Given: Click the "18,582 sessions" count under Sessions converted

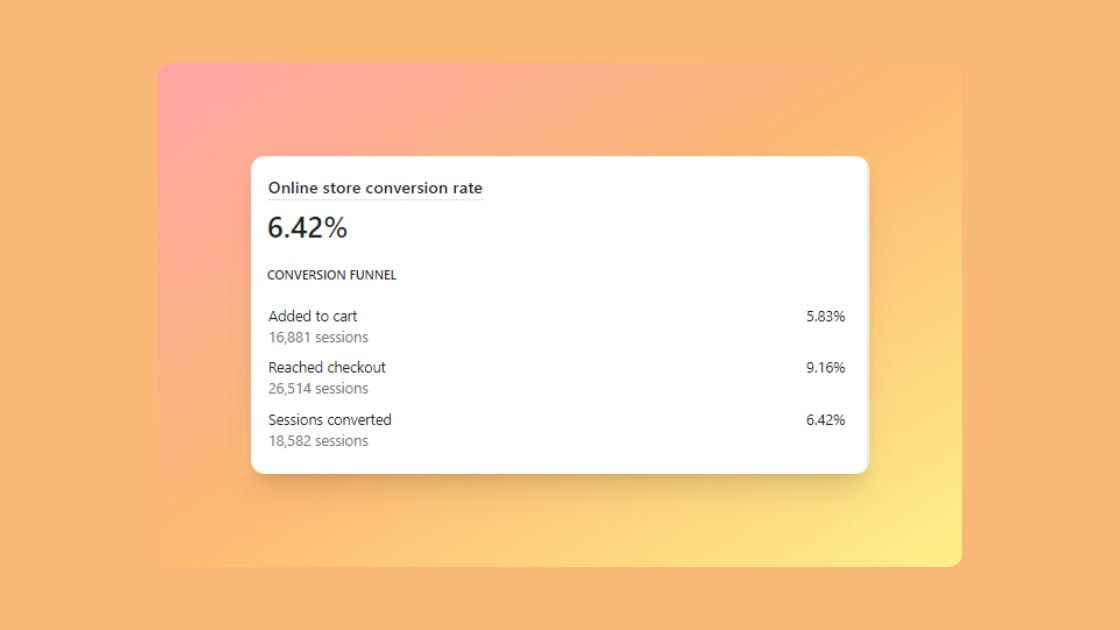Looking at the screenshot, I should click(x=316, y=440).
